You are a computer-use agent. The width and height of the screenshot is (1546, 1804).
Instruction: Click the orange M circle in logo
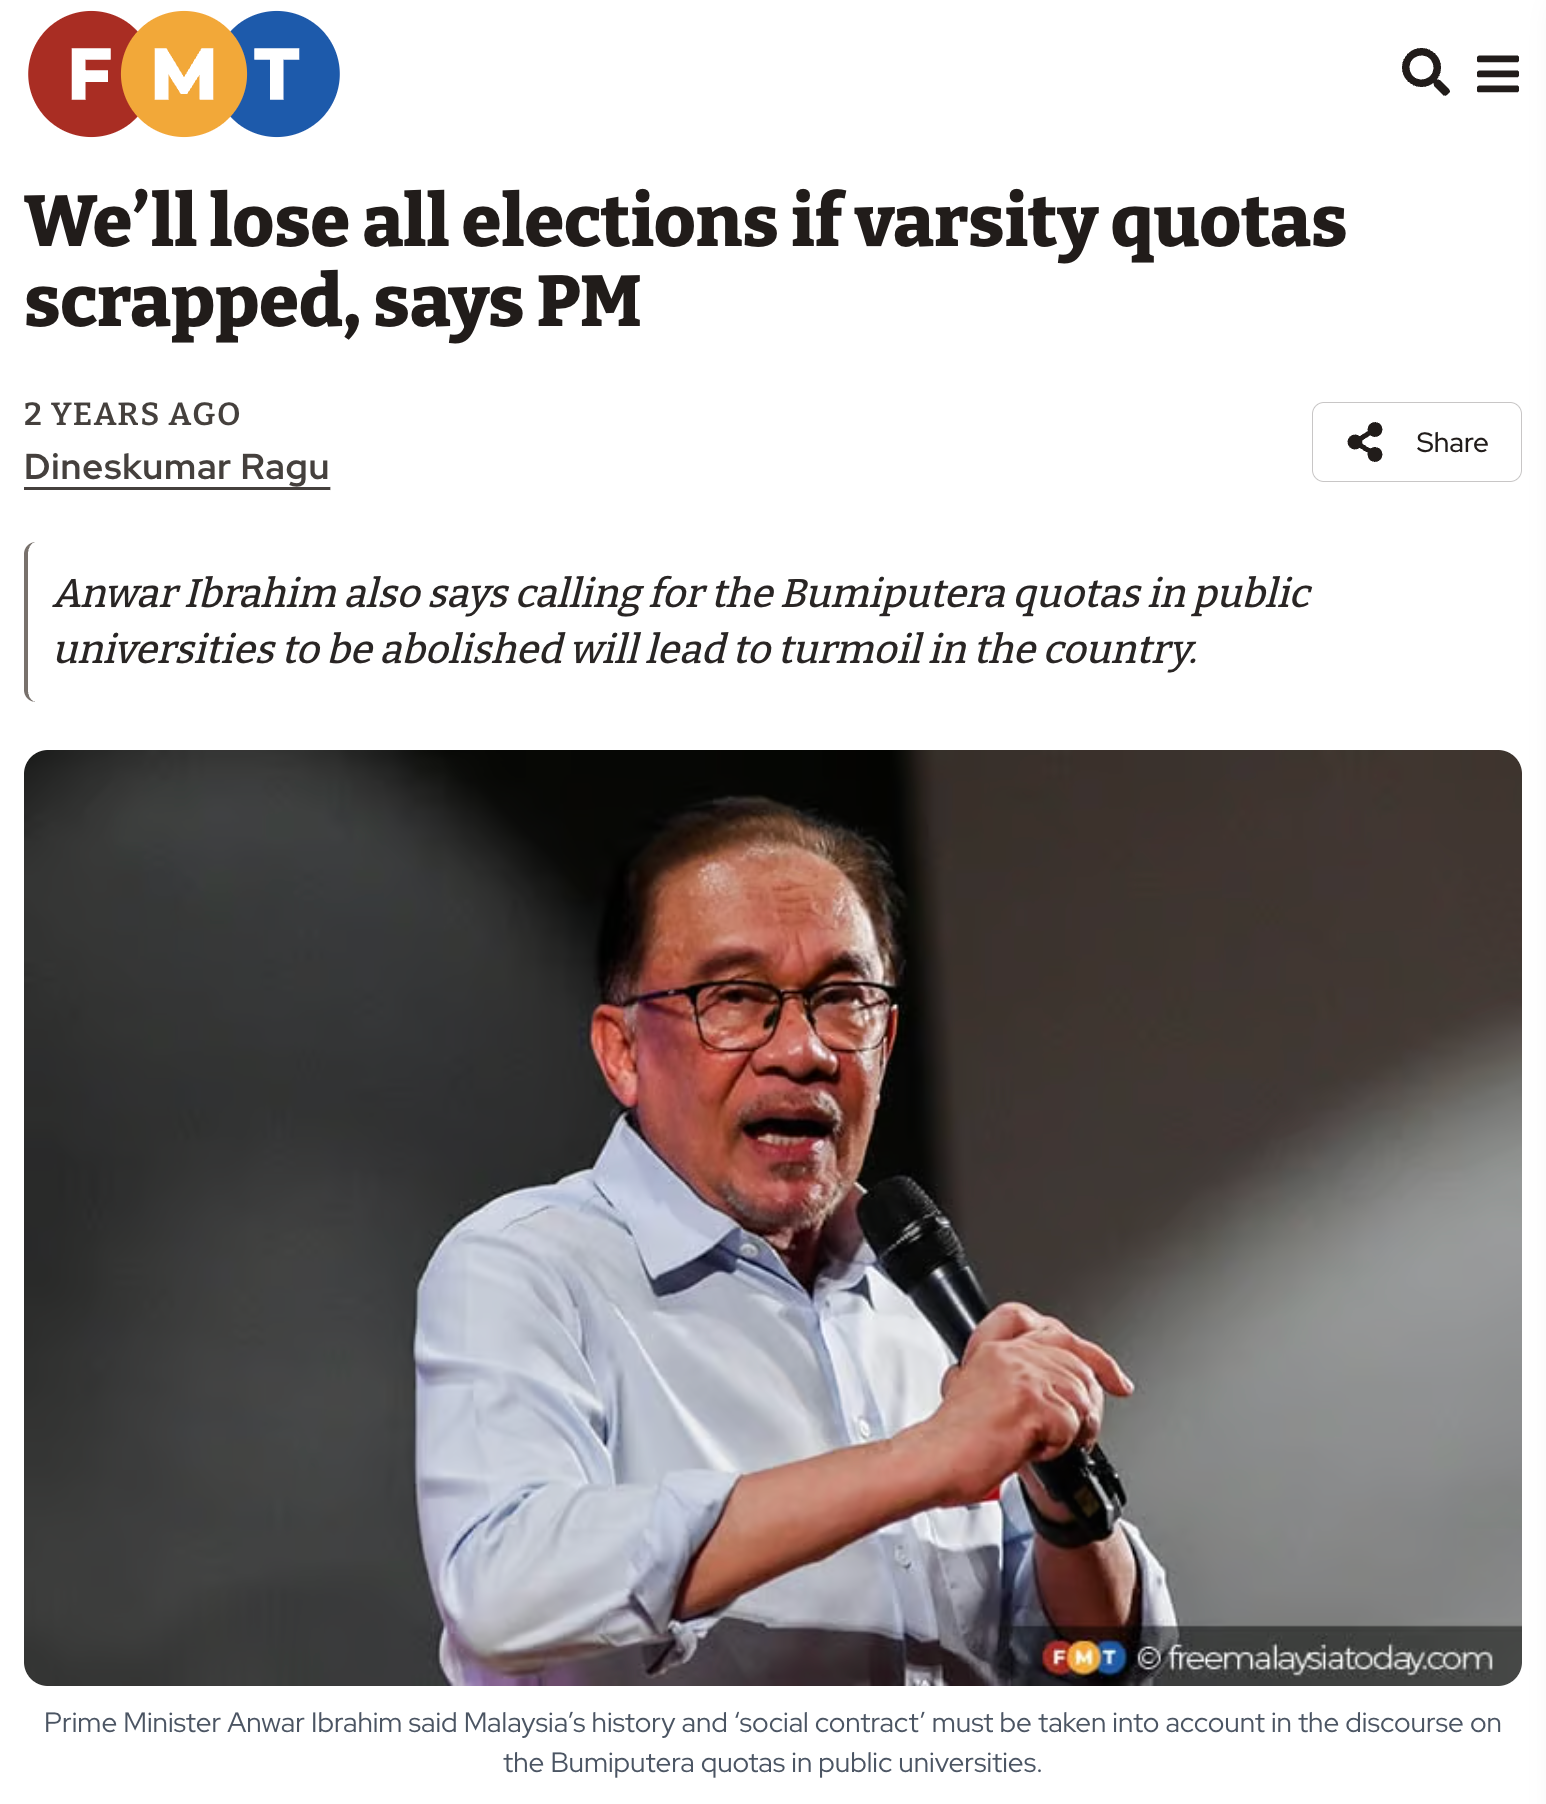pyautogui.click(x=184, y=74)
